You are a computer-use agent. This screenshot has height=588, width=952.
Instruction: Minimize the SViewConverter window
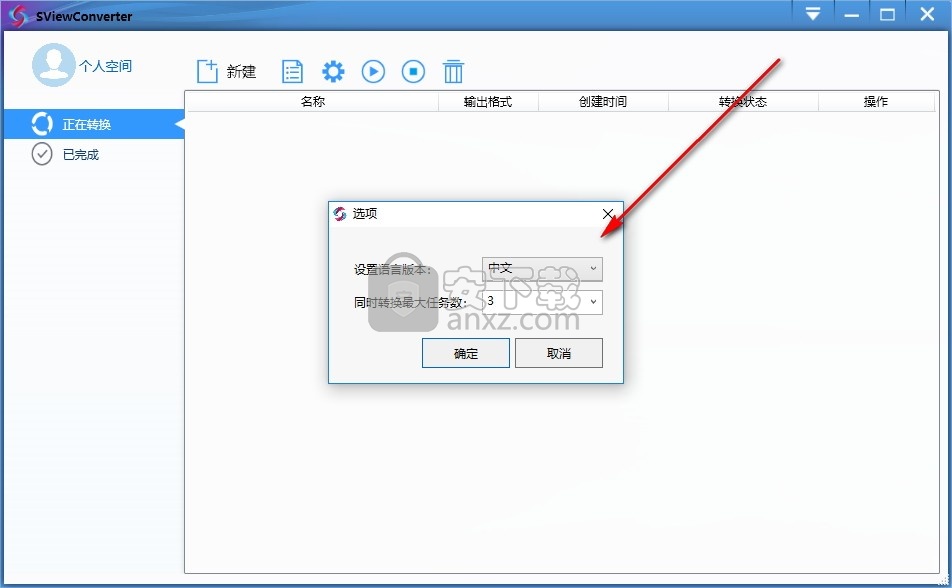(x=851, y=14)
